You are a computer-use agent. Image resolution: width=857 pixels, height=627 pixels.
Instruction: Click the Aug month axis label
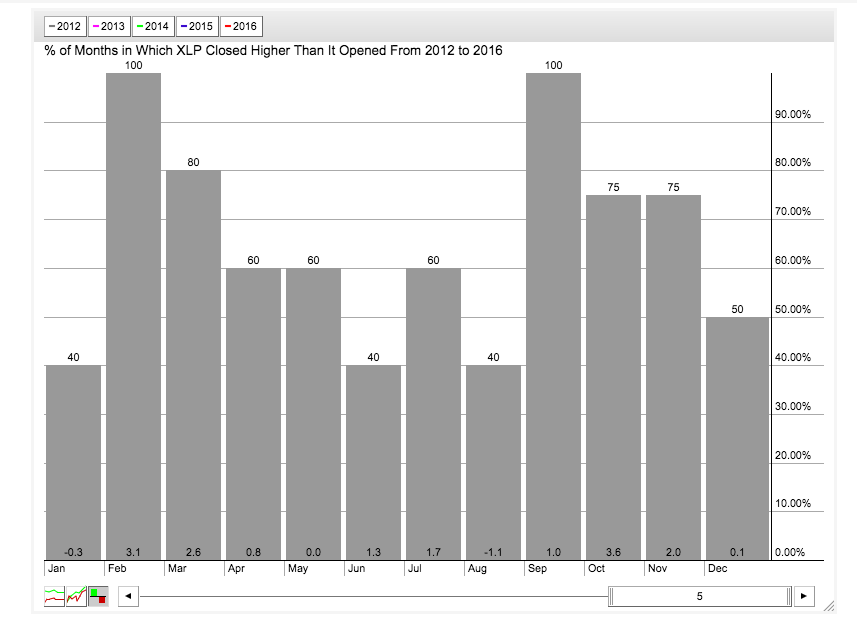pos(477,569)
